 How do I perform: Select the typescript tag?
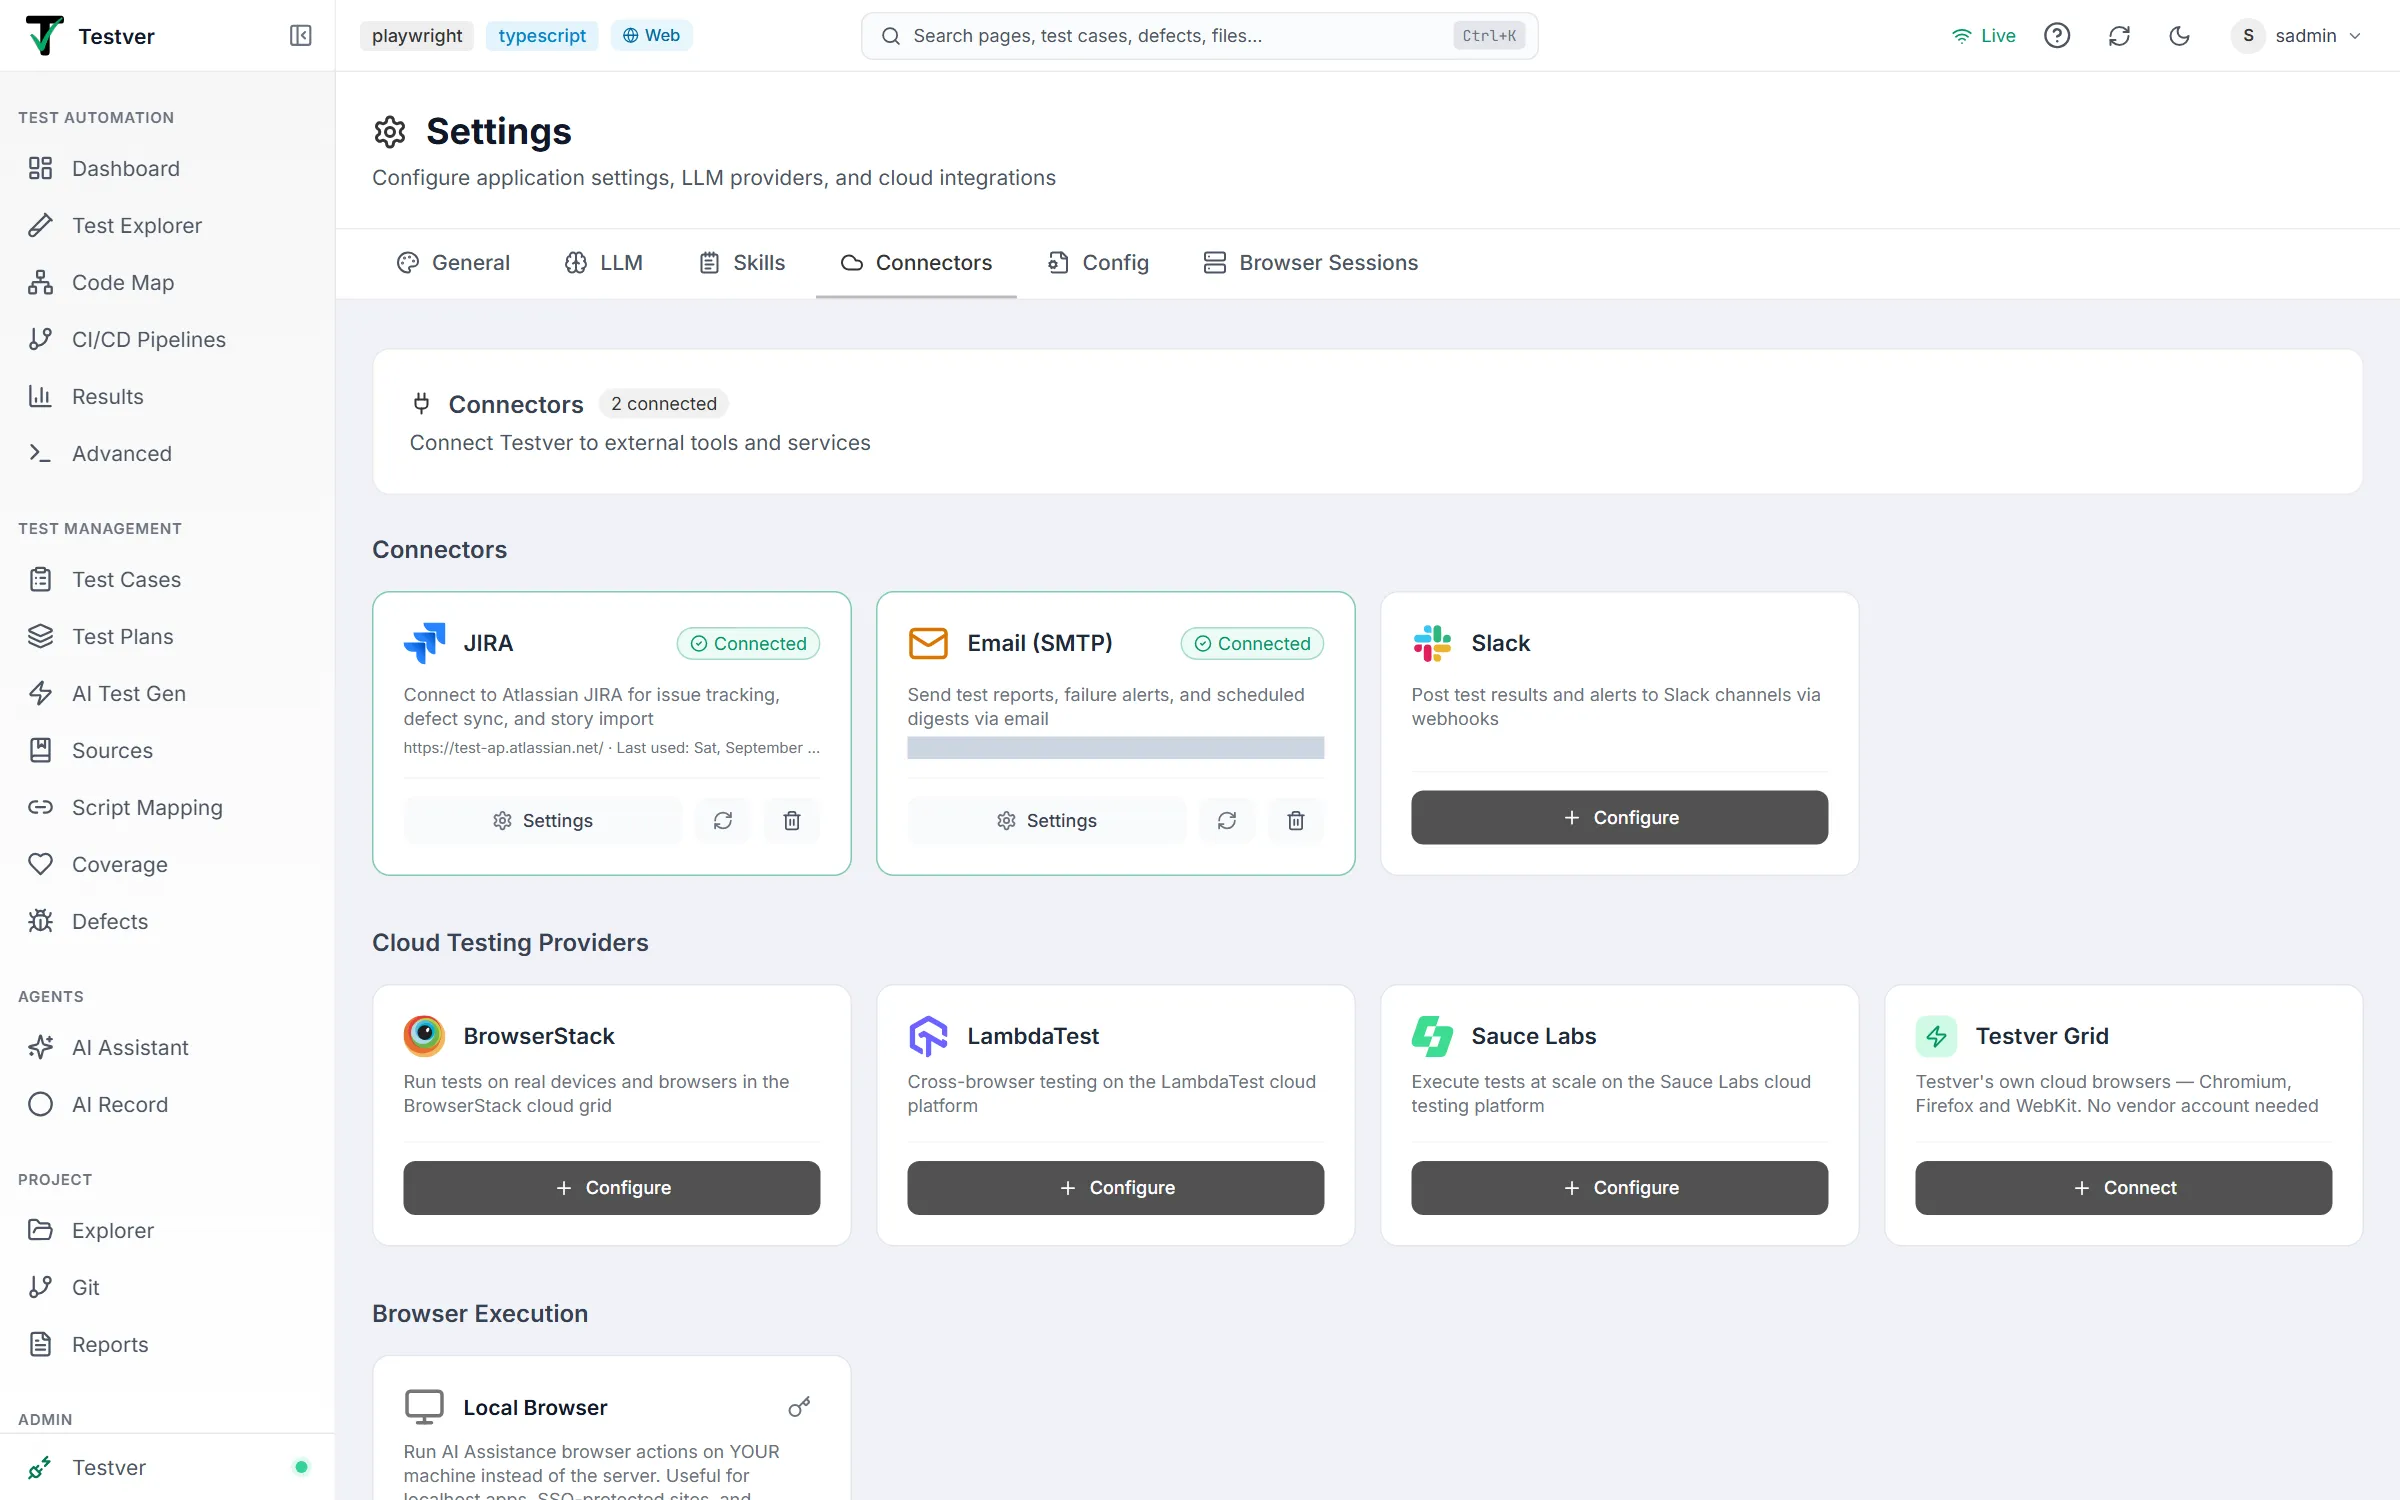click(542, 36)
